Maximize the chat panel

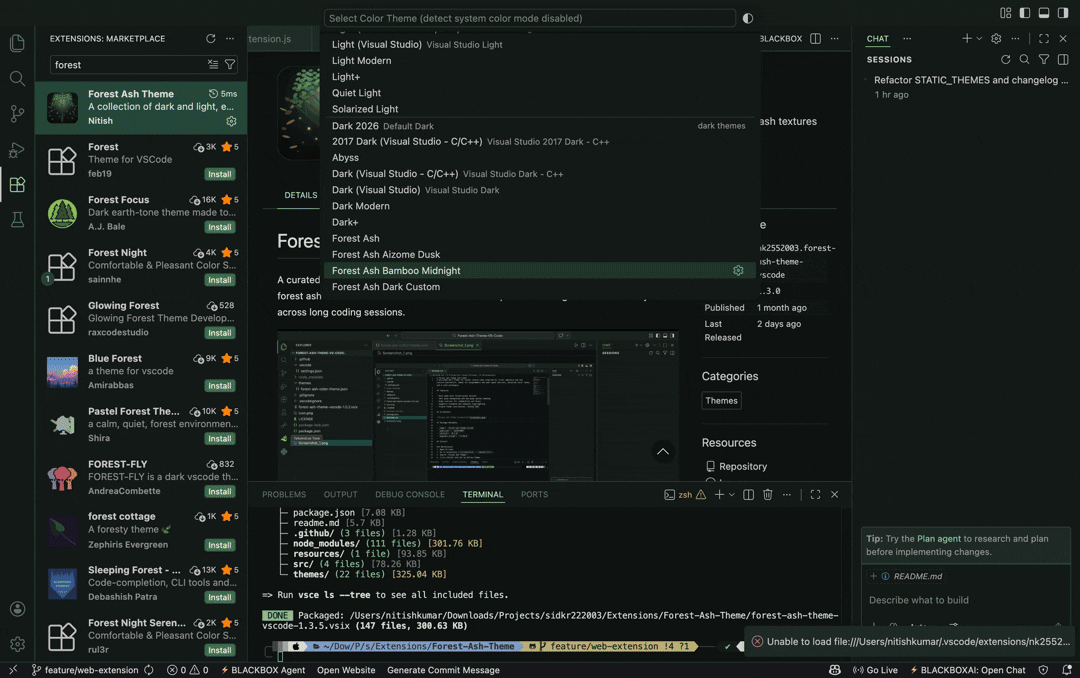pyautogui.click(x=1044, y=39)
